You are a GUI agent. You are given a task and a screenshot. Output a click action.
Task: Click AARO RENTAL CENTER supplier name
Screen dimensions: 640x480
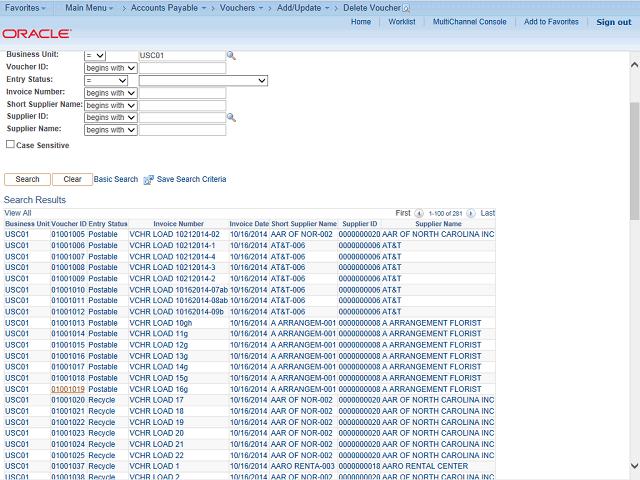(x=425, y=466)
